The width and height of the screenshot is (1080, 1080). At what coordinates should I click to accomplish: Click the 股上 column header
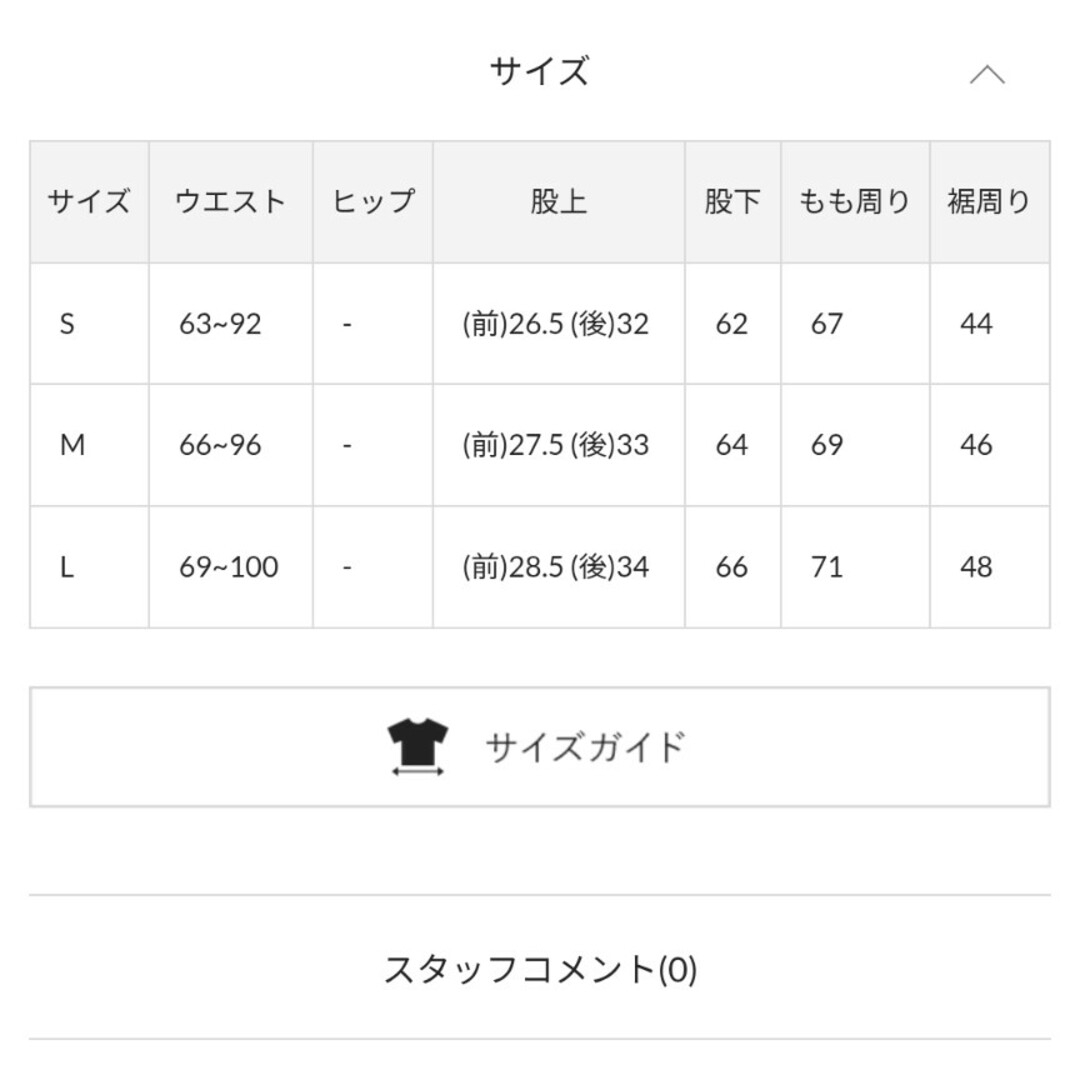pyautogui.click(x=559, y=202)
